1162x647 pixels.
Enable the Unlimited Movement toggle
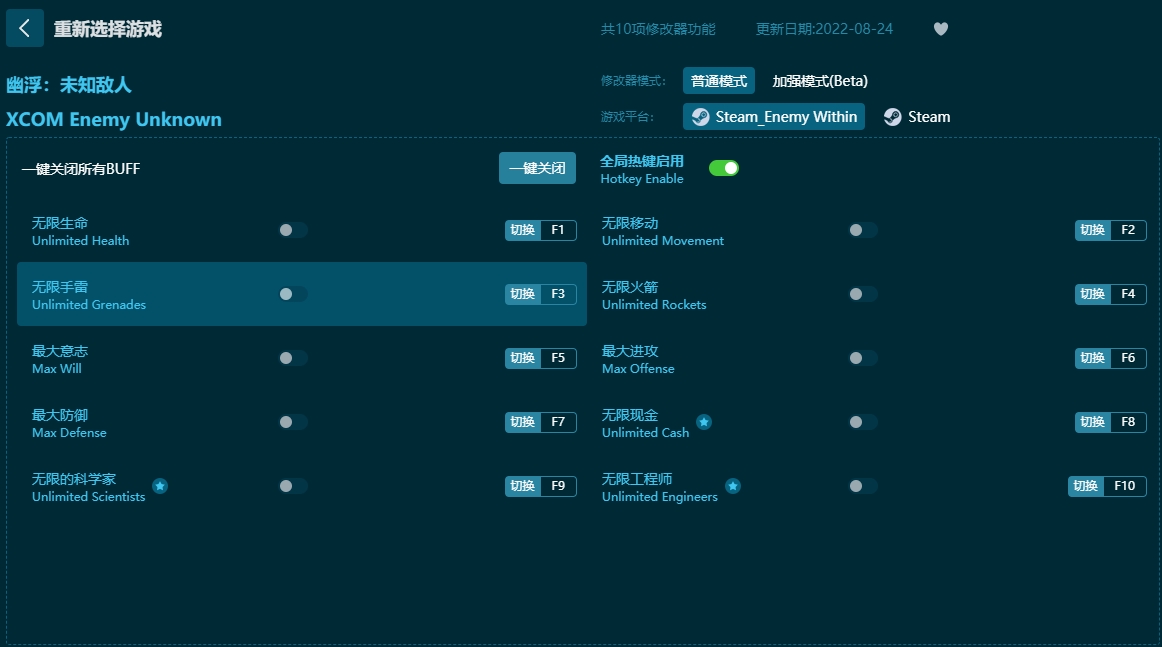pyautogui.click(x=862, y=230)
